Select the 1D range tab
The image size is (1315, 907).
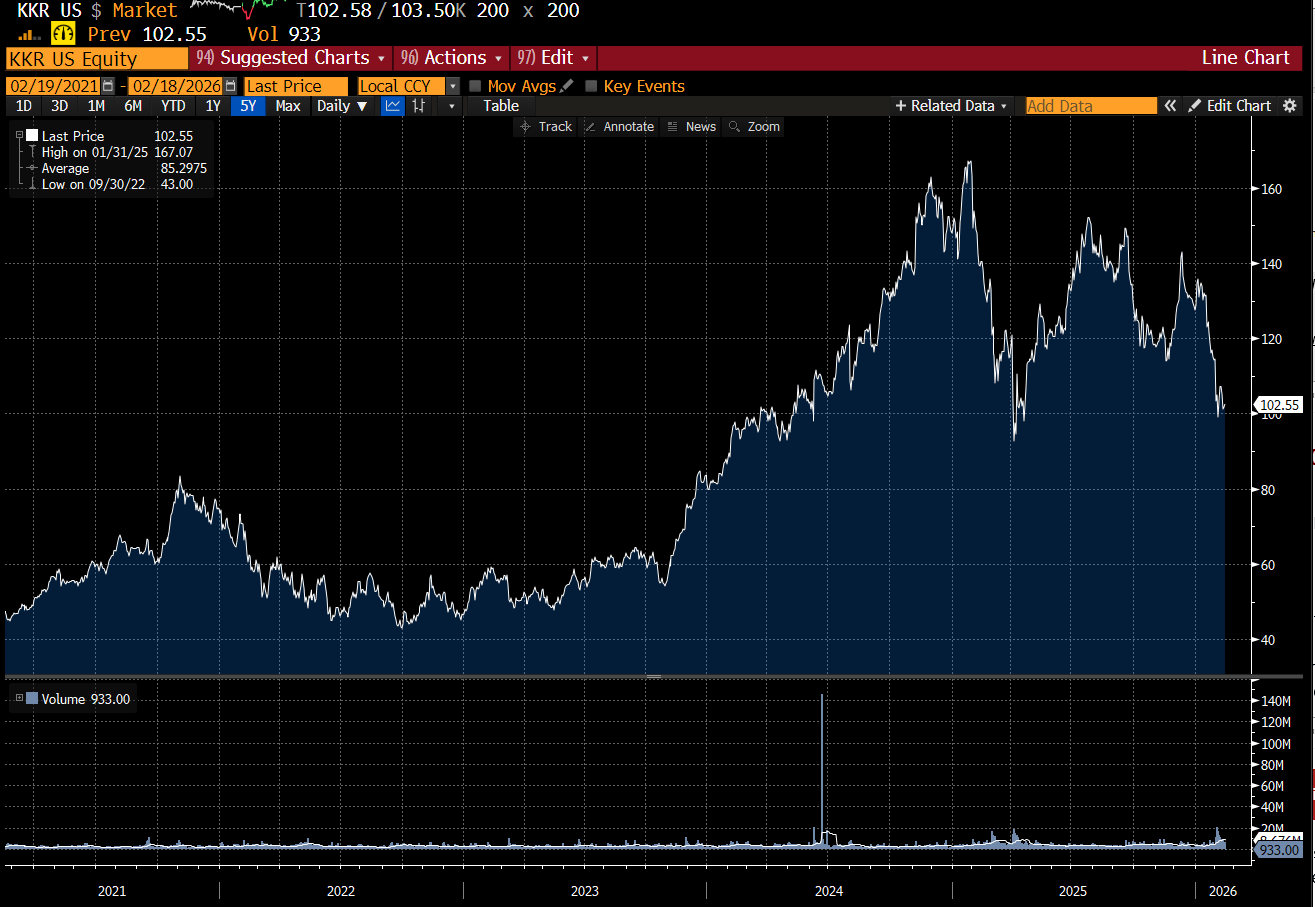click(24, 106)
